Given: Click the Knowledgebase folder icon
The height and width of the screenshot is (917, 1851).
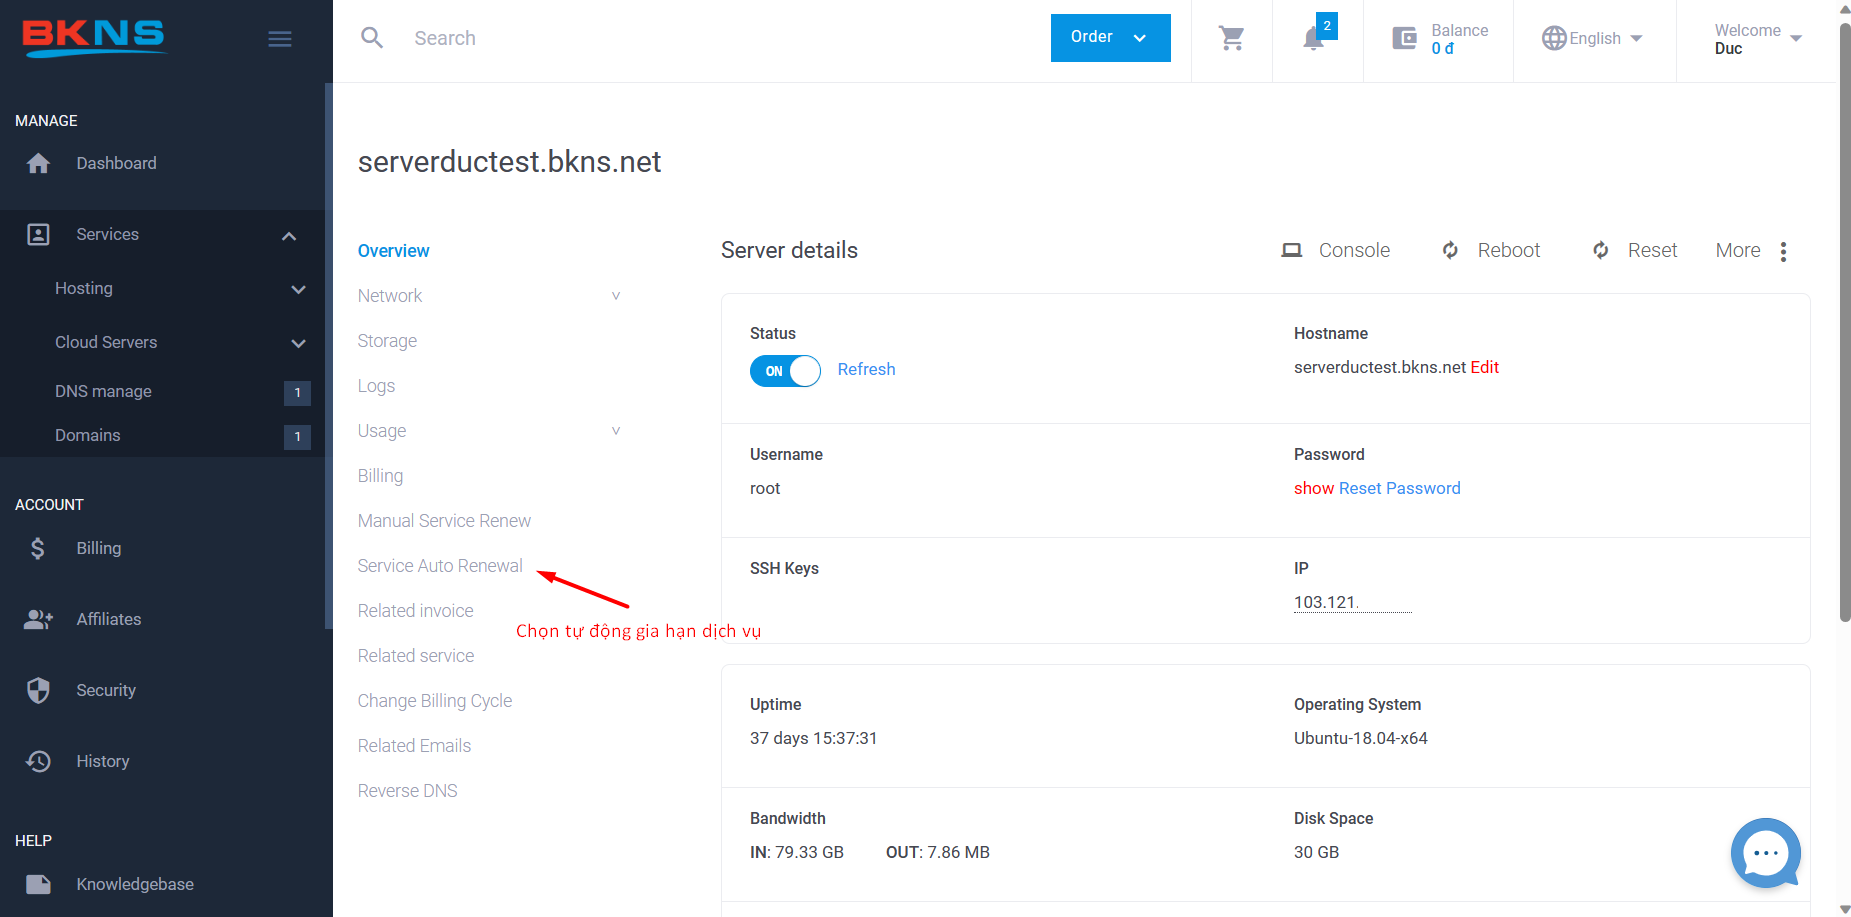Looking at the screenshot, I should pos(38,884).
